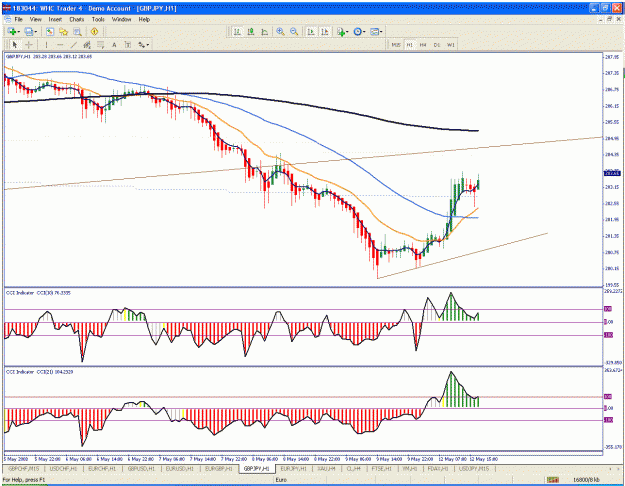625x486 pixels.
Task: Switch timeframe to H1
Action: click(x=409, y=45)
